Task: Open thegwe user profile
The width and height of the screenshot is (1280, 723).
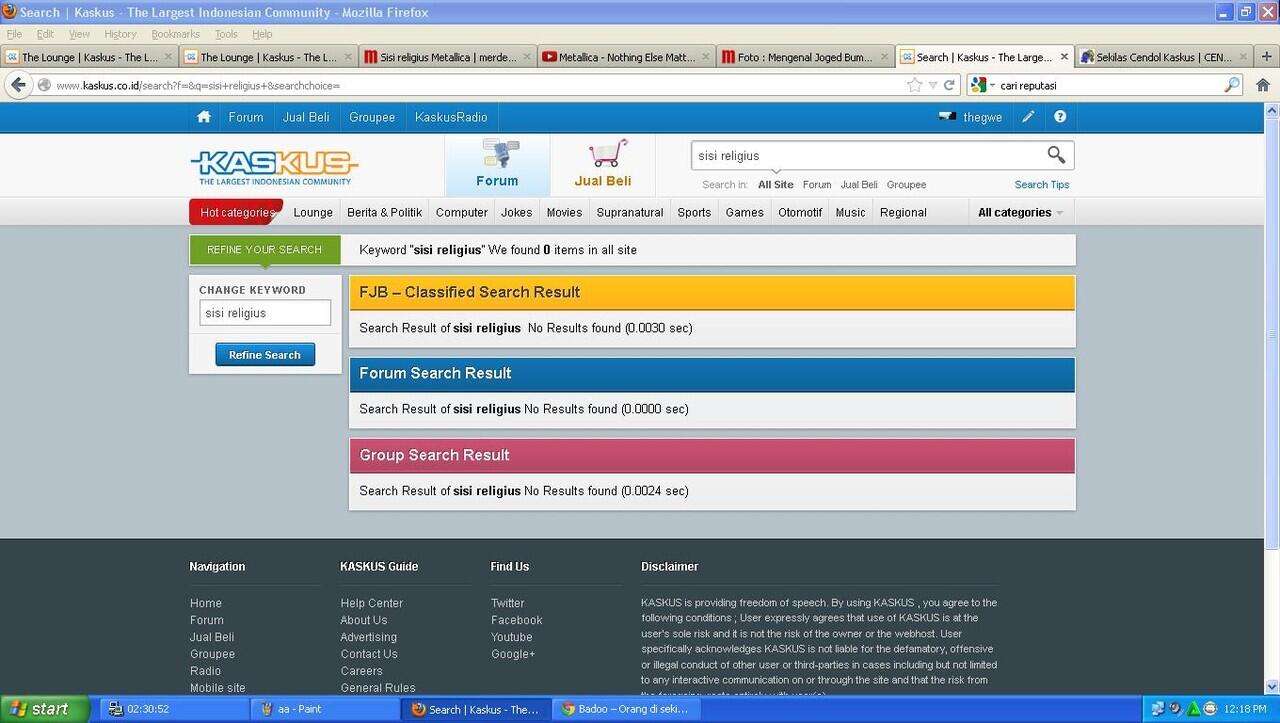Action: point(982,117)
